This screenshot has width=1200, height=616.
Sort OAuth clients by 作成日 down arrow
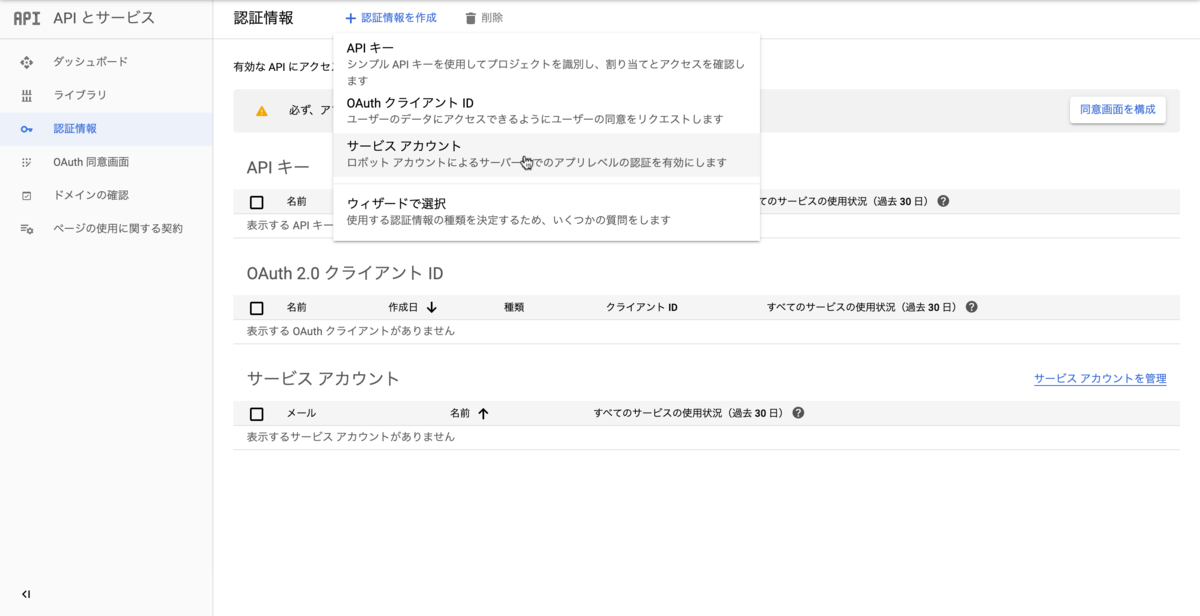pyautogui.click(x=432, y=307)
